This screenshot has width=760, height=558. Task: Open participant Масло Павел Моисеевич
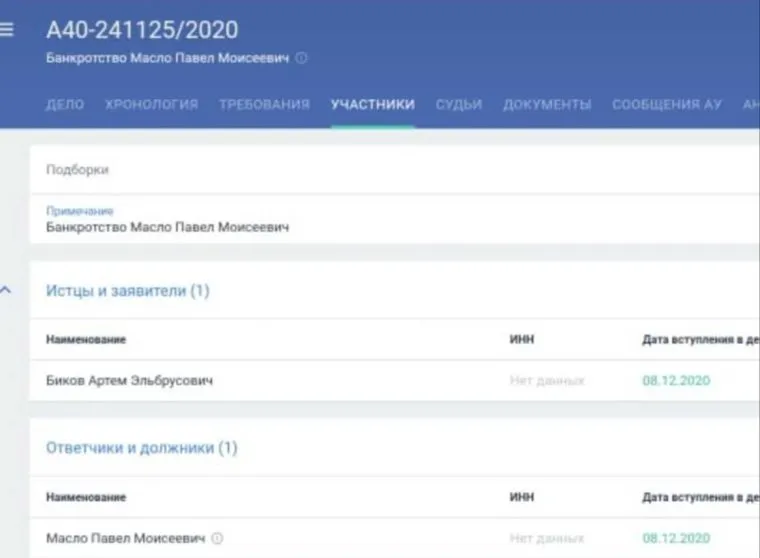point(125,538)
